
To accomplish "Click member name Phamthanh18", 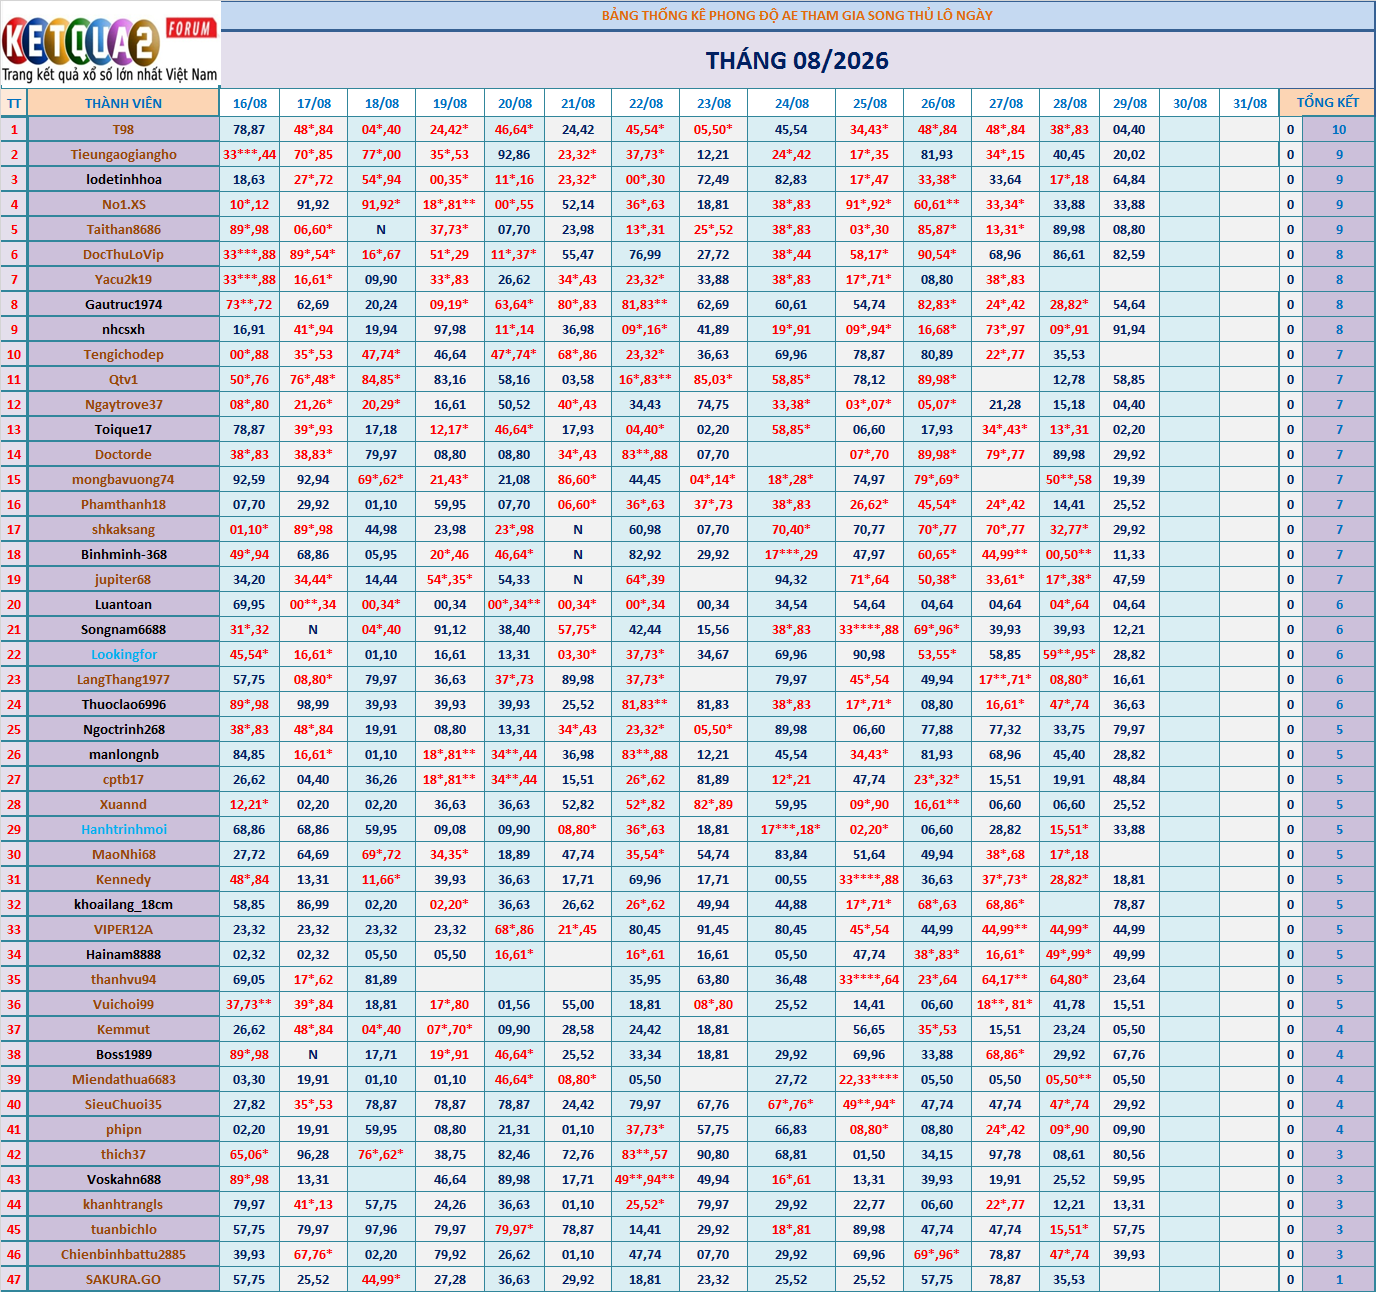I will pyautogui.click(x=123, y=504).
